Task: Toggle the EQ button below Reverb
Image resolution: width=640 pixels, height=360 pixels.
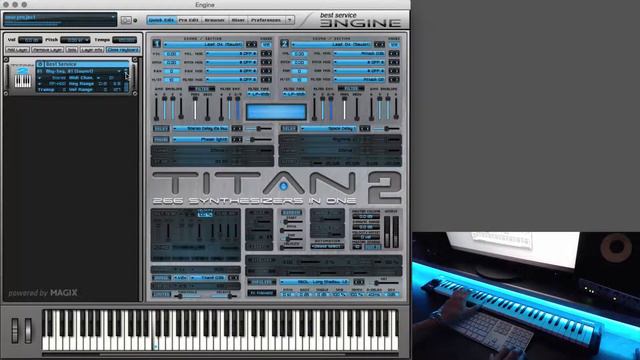Action: [262, 293]
